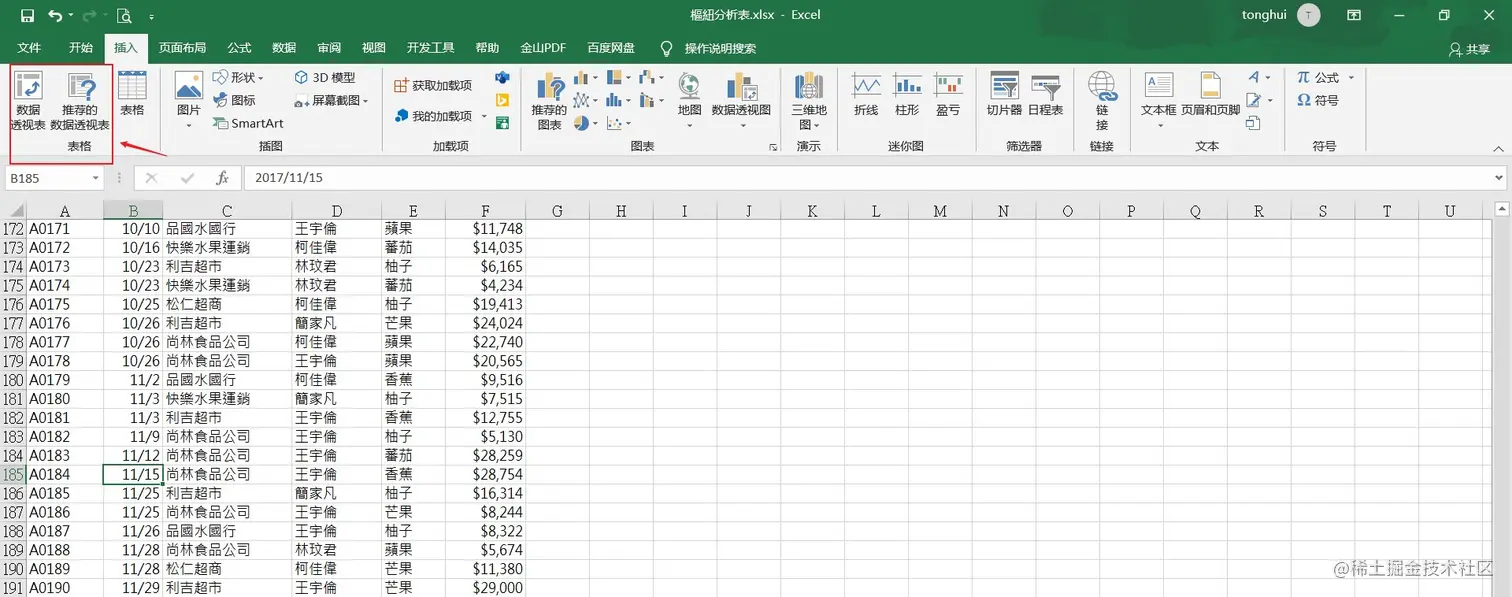This screenshot has height=597, width=1512.
Task: Switch to the 开发工具 Developer tab
Action: click(x=430, y=48)
